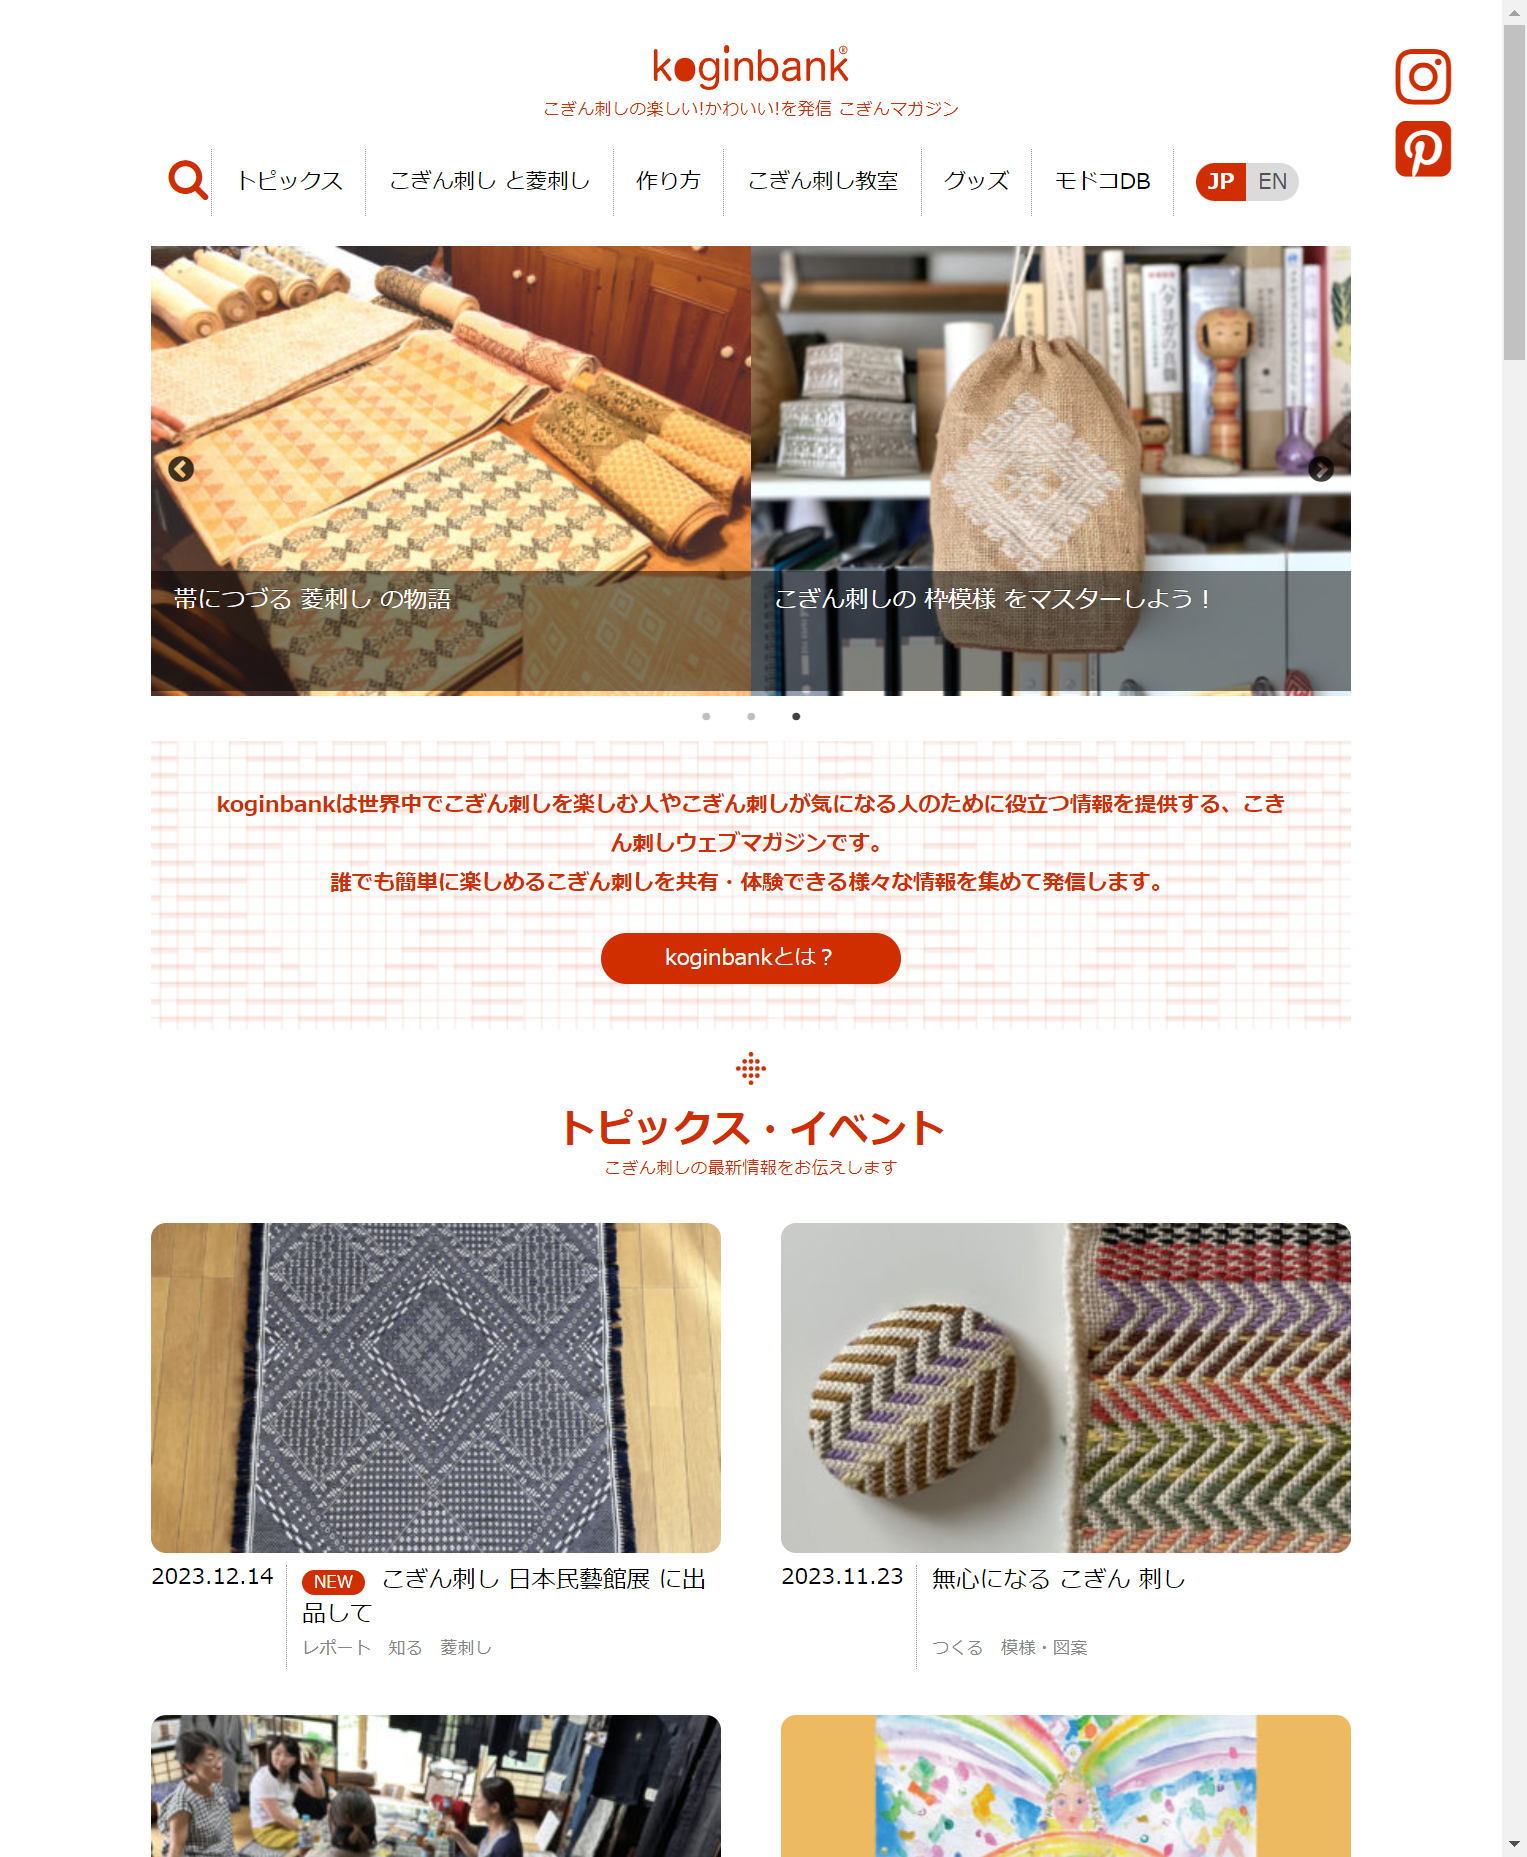Click the koginbankとは？ button
Image resolution: width=1527 pixels, height=1857 pixels.
(751, 958)
